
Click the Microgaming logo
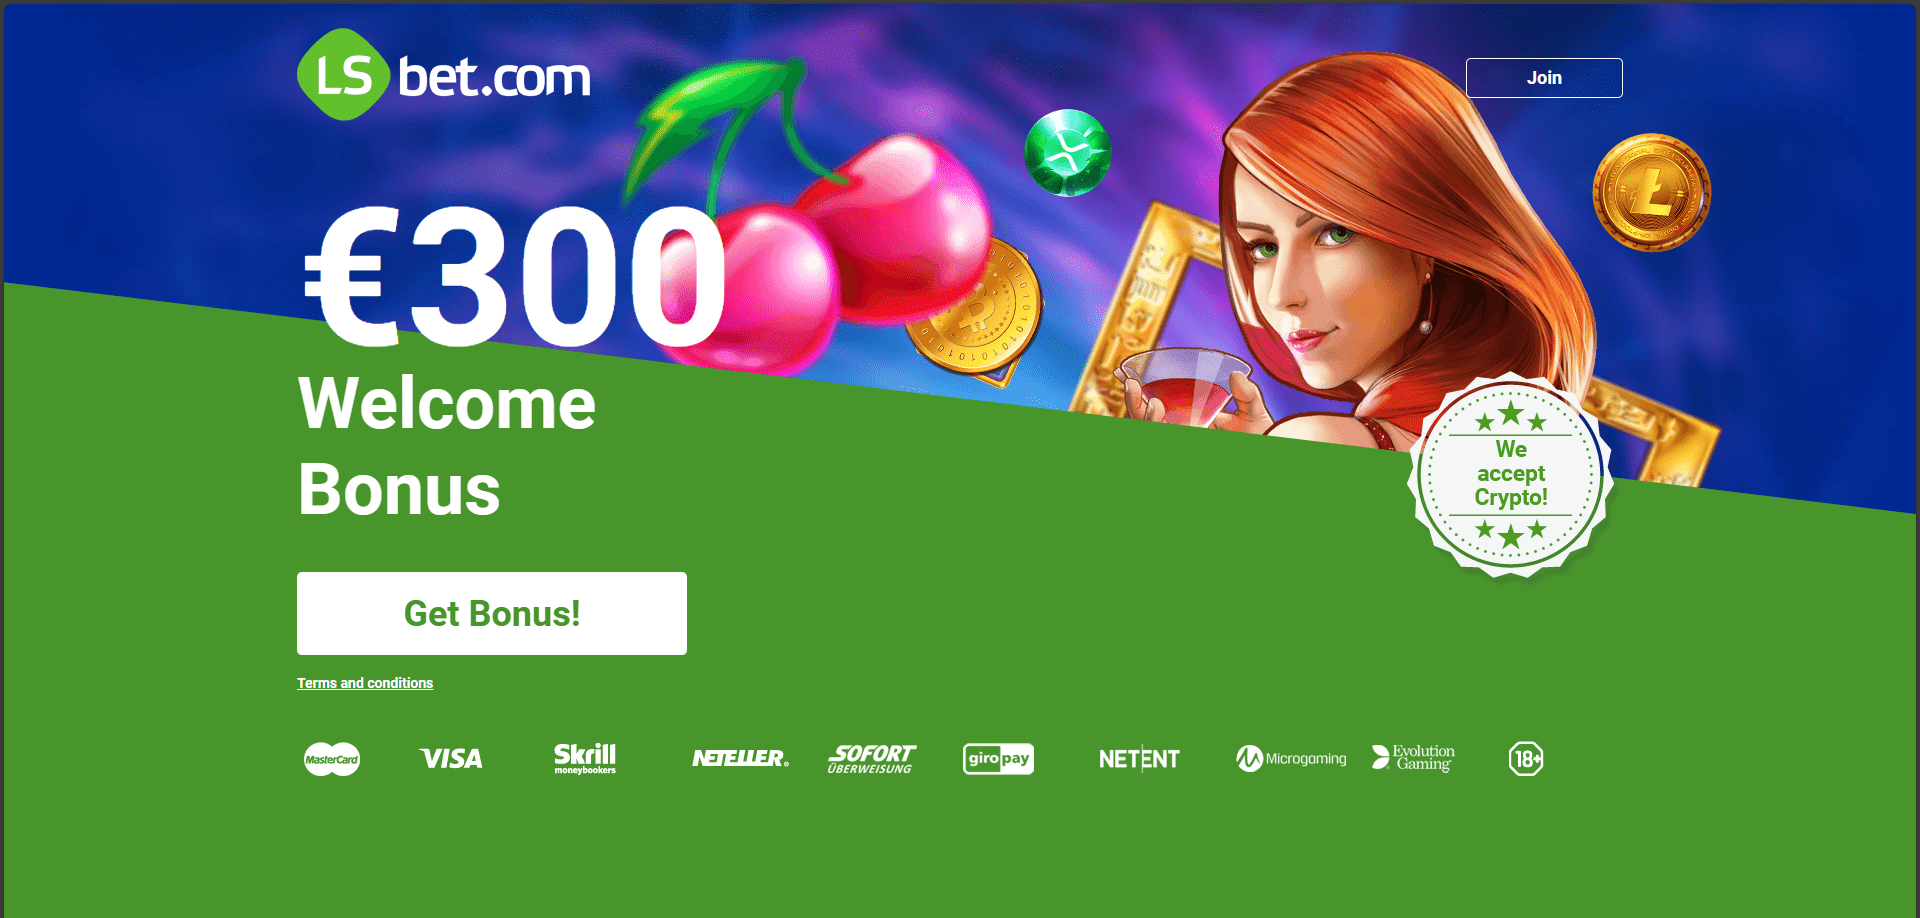pos(1291,759)
